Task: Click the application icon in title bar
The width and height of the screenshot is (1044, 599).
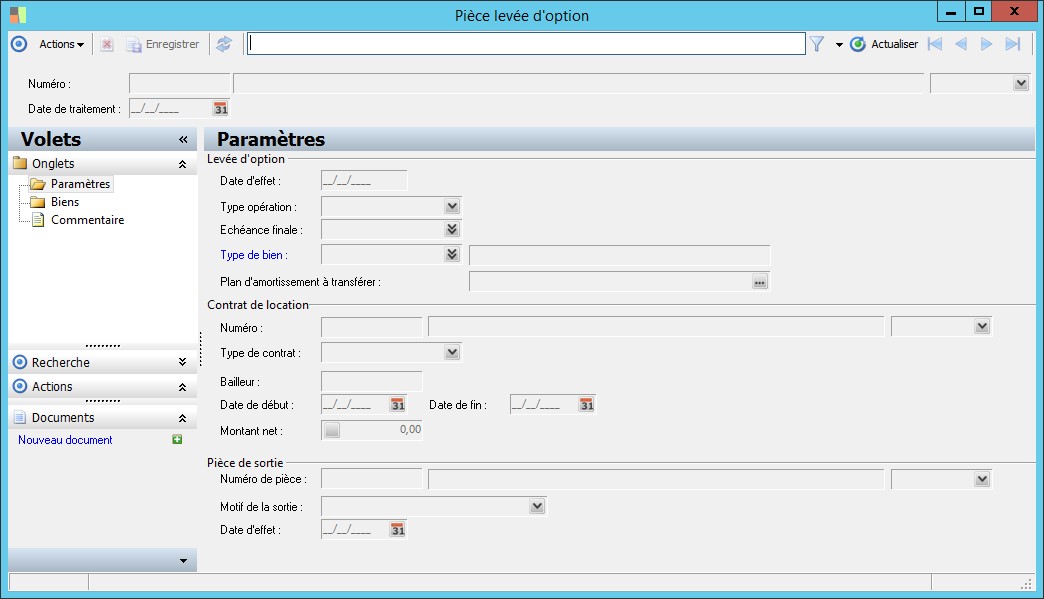Action: pos(18,15)
